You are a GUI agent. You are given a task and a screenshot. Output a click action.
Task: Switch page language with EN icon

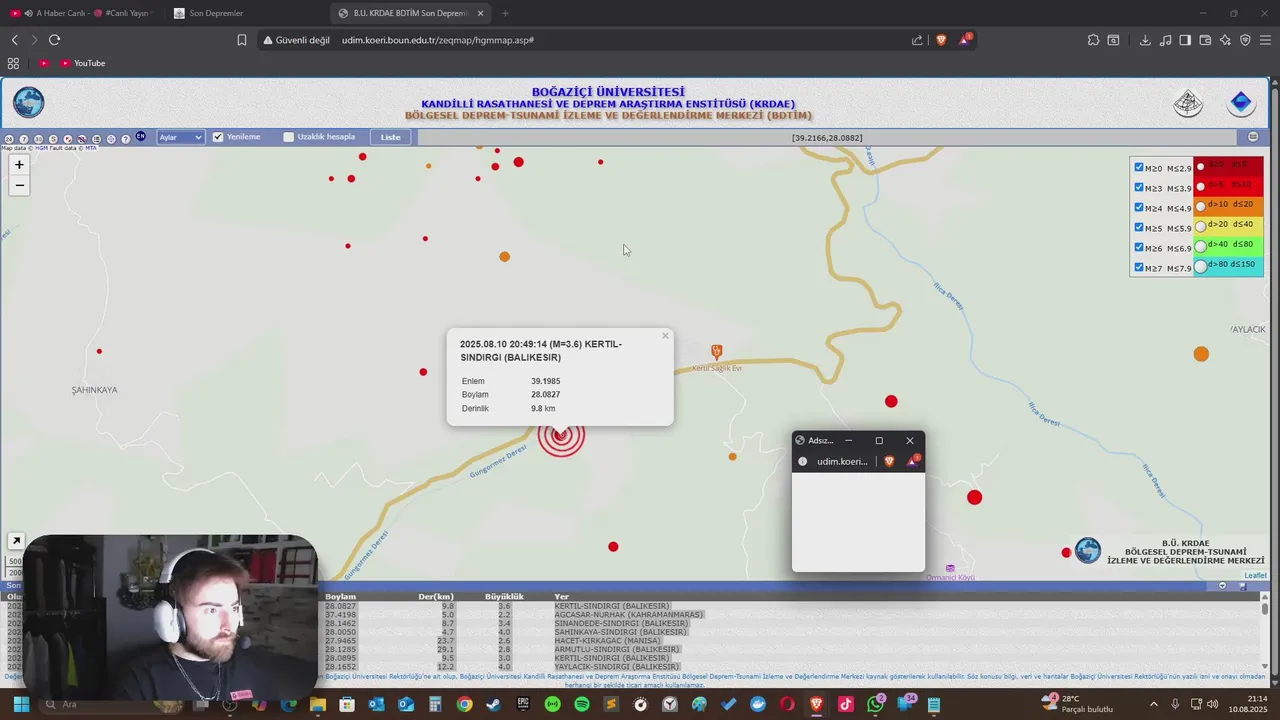coord(140,136)
